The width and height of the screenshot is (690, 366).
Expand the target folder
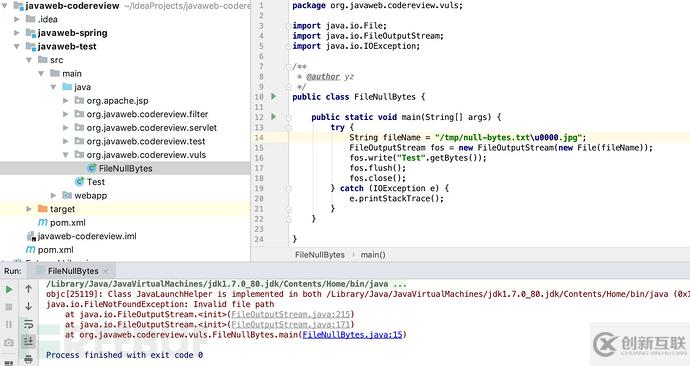[x=29, y=209]
